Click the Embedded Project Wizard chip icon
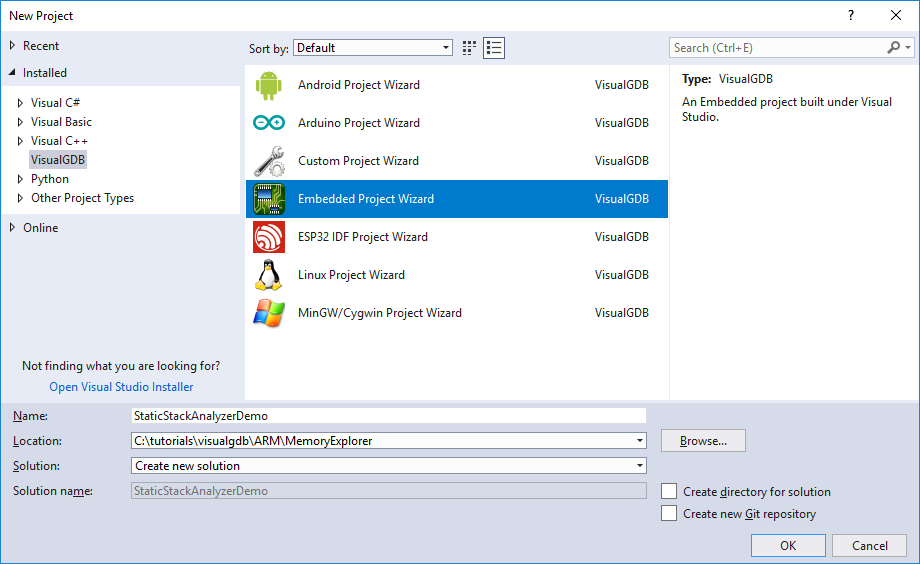 pyautogui.click(x=269, y=199)
